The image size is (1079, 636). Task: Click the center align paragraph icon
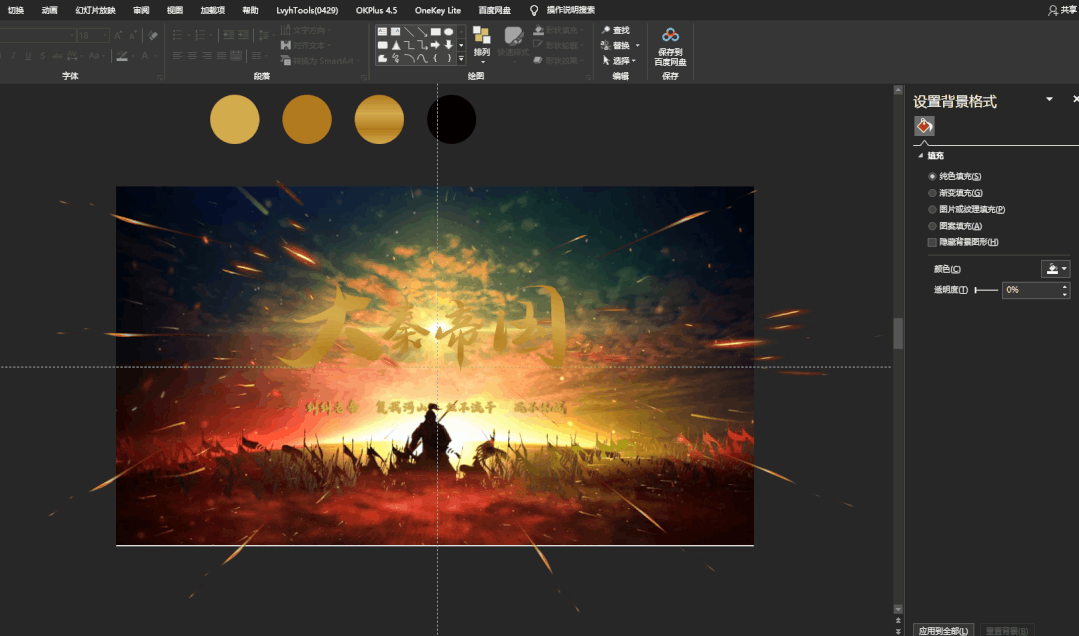coord(192,55)
